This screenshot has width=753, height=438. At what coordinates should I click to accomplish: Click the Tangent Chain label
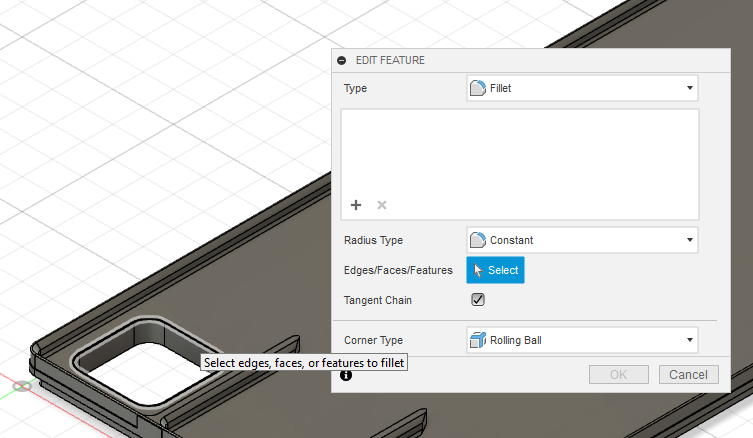coord(377,300)
